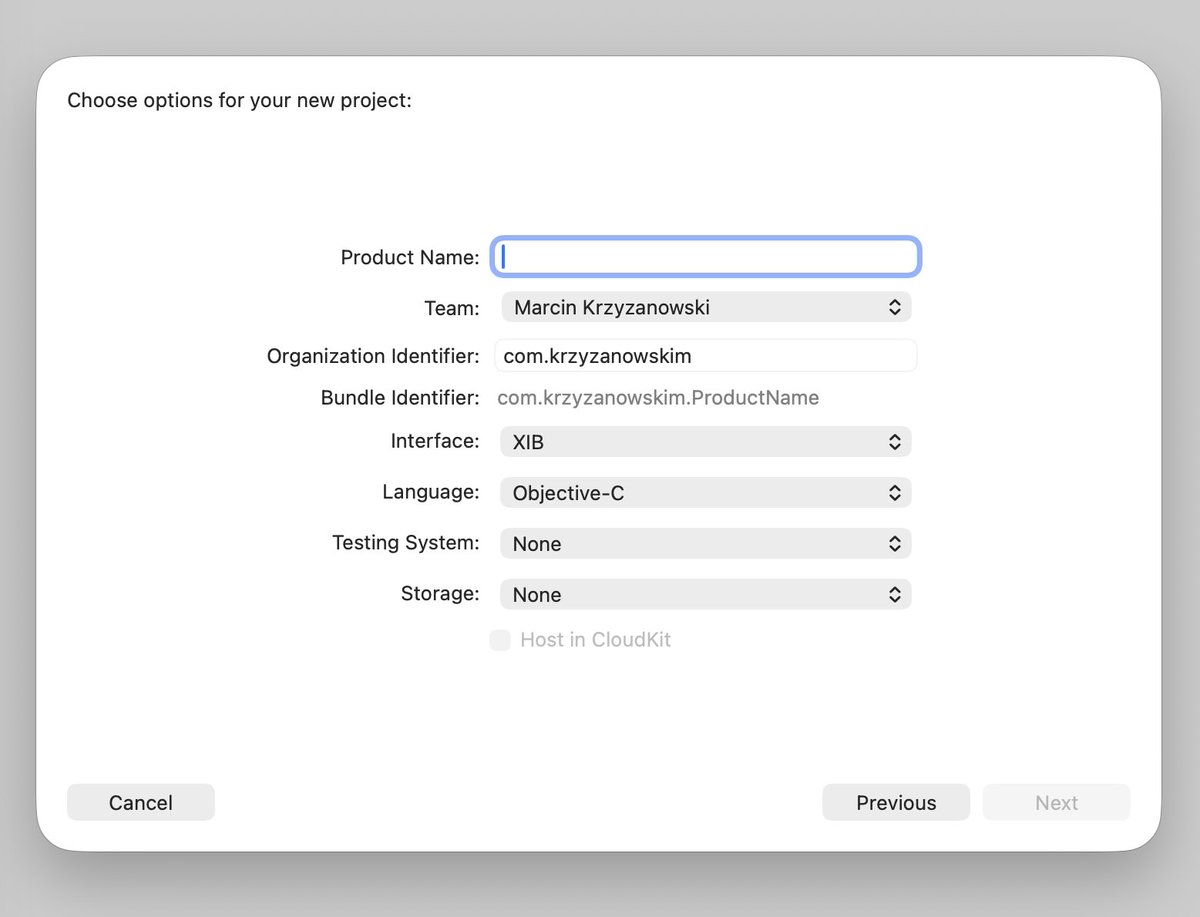Click the Testing System label
The height and width of the screenshot is (917, 1200).
click(406, 543)
